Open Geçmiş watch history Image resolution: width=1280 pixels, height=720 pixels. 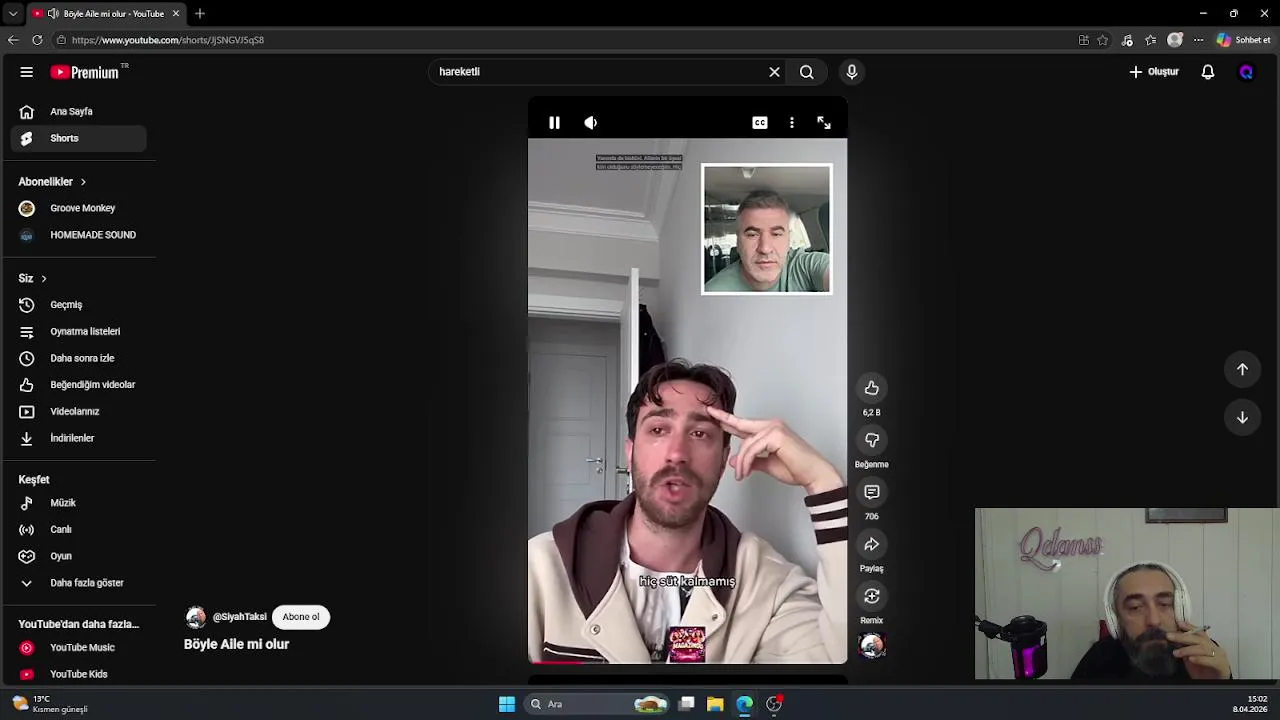78,305
